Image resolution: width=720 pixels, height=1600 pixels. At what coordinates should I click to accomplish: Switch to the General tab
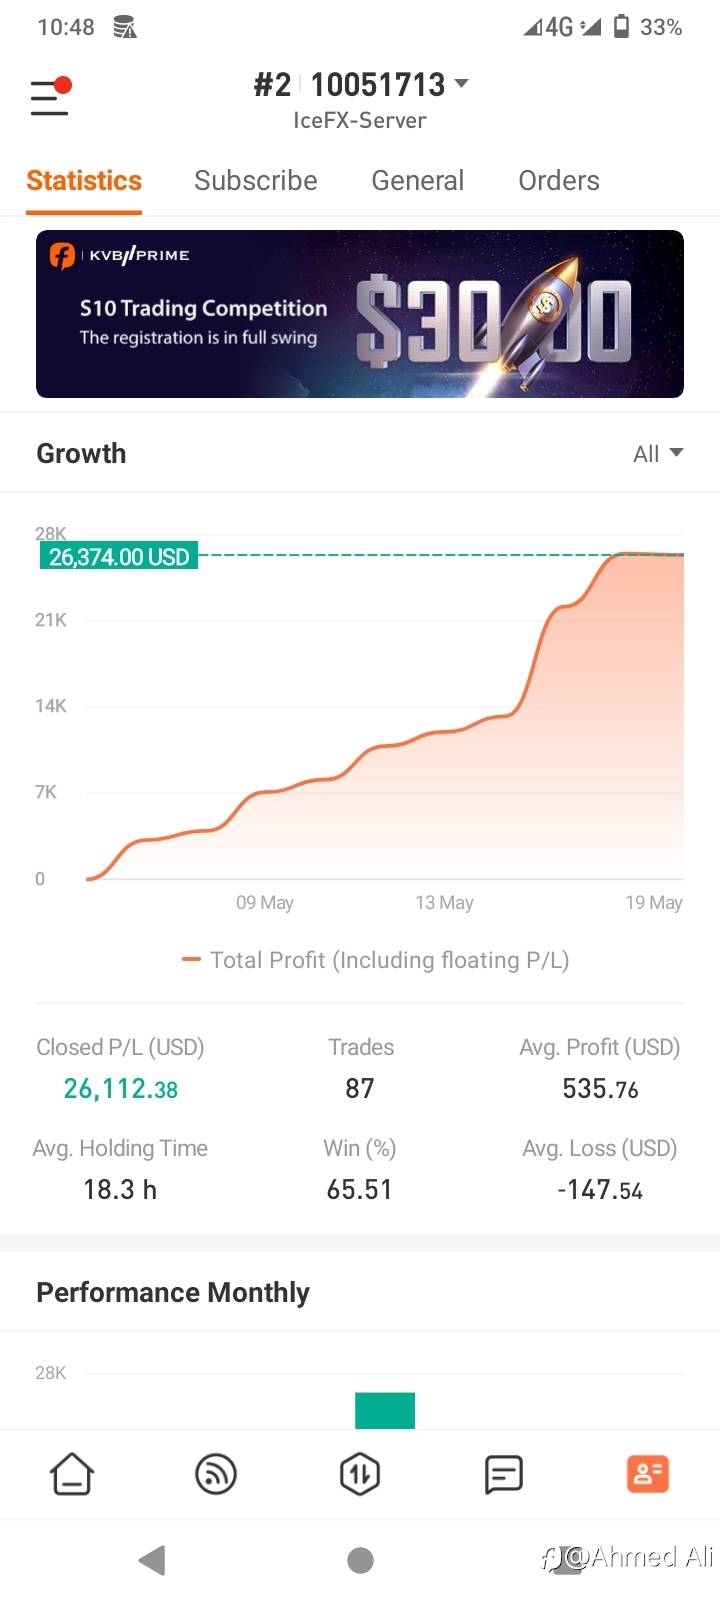pyautogui.click(x=417, y=181)
